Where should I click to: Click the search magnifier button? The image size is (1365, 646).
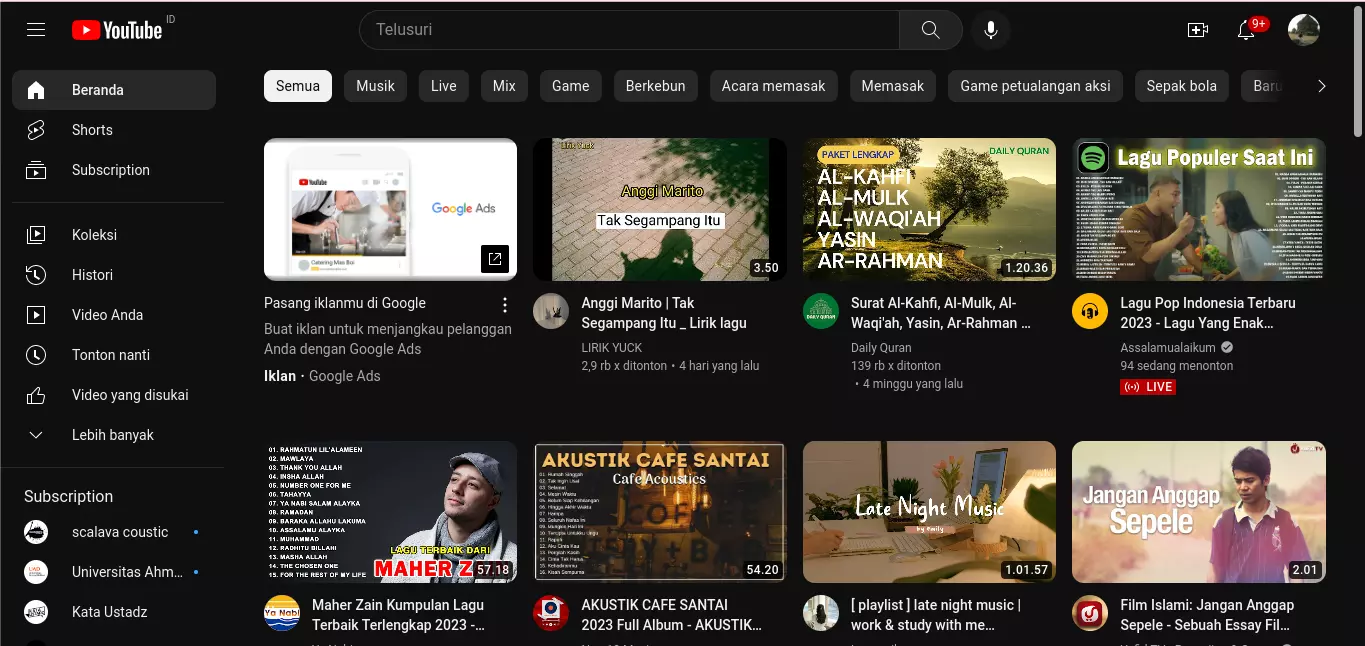930,30
